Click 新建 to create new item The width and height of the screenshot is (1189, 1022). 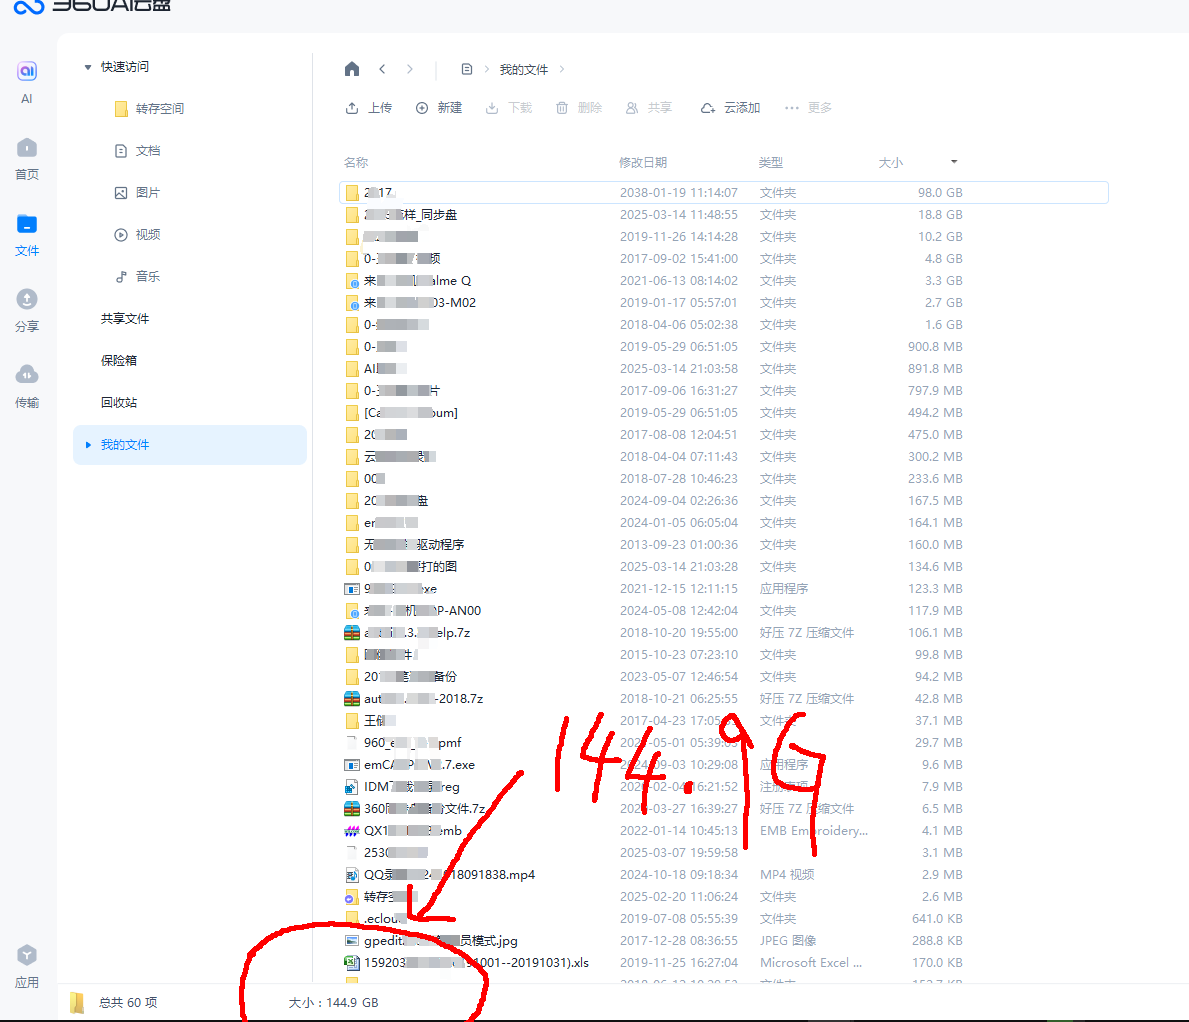439,108
